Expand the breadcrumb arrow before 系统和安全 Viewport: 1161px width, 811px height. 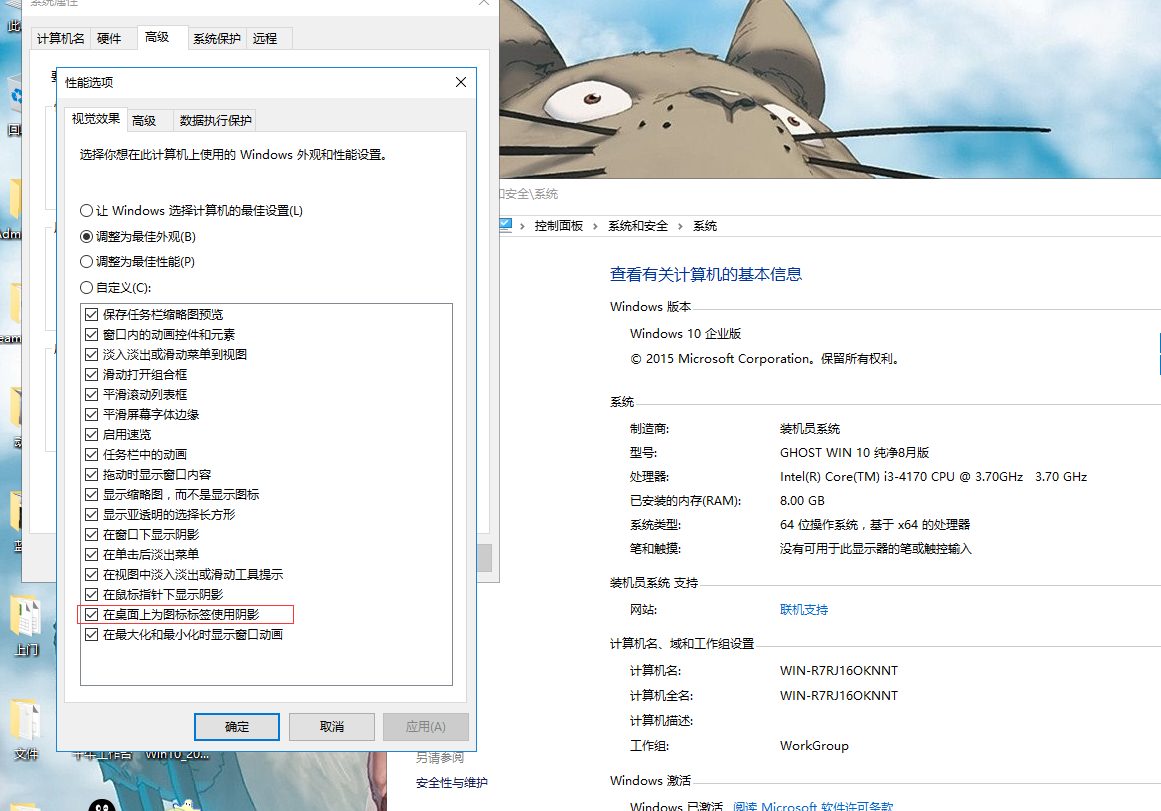(595, 227)
